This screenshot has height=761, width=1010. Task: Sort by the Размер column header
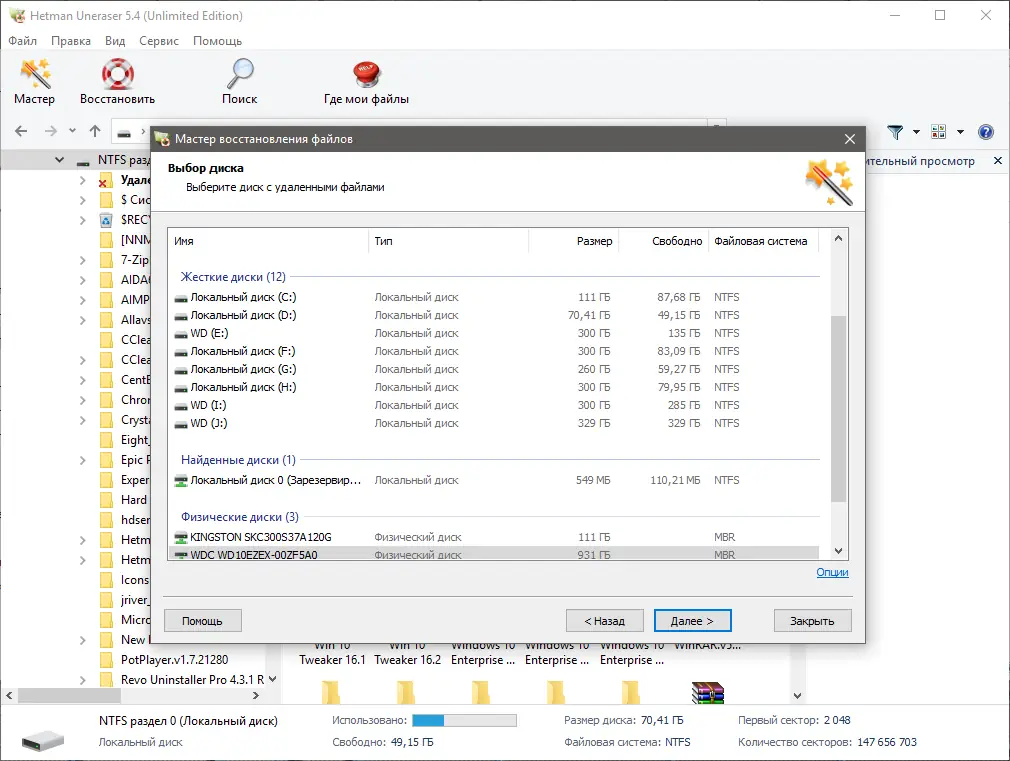click(x=574, y=241)
